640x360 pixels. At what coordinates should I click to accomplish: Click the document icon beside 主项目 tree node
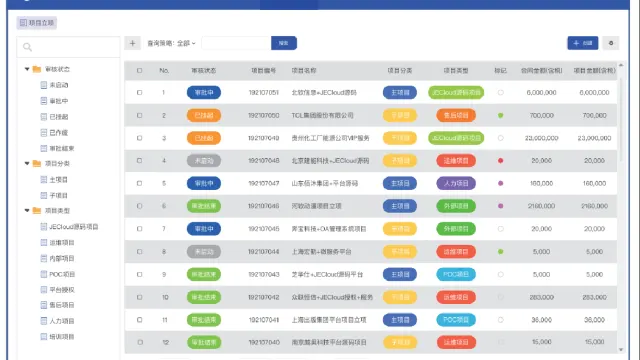pos(44,179)
